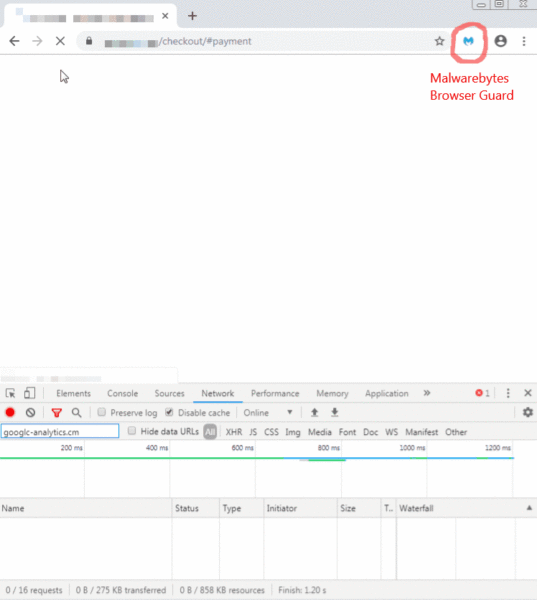Filter requests by Font
The height and width of the screenshot is (600, 537).
(348, 432)
